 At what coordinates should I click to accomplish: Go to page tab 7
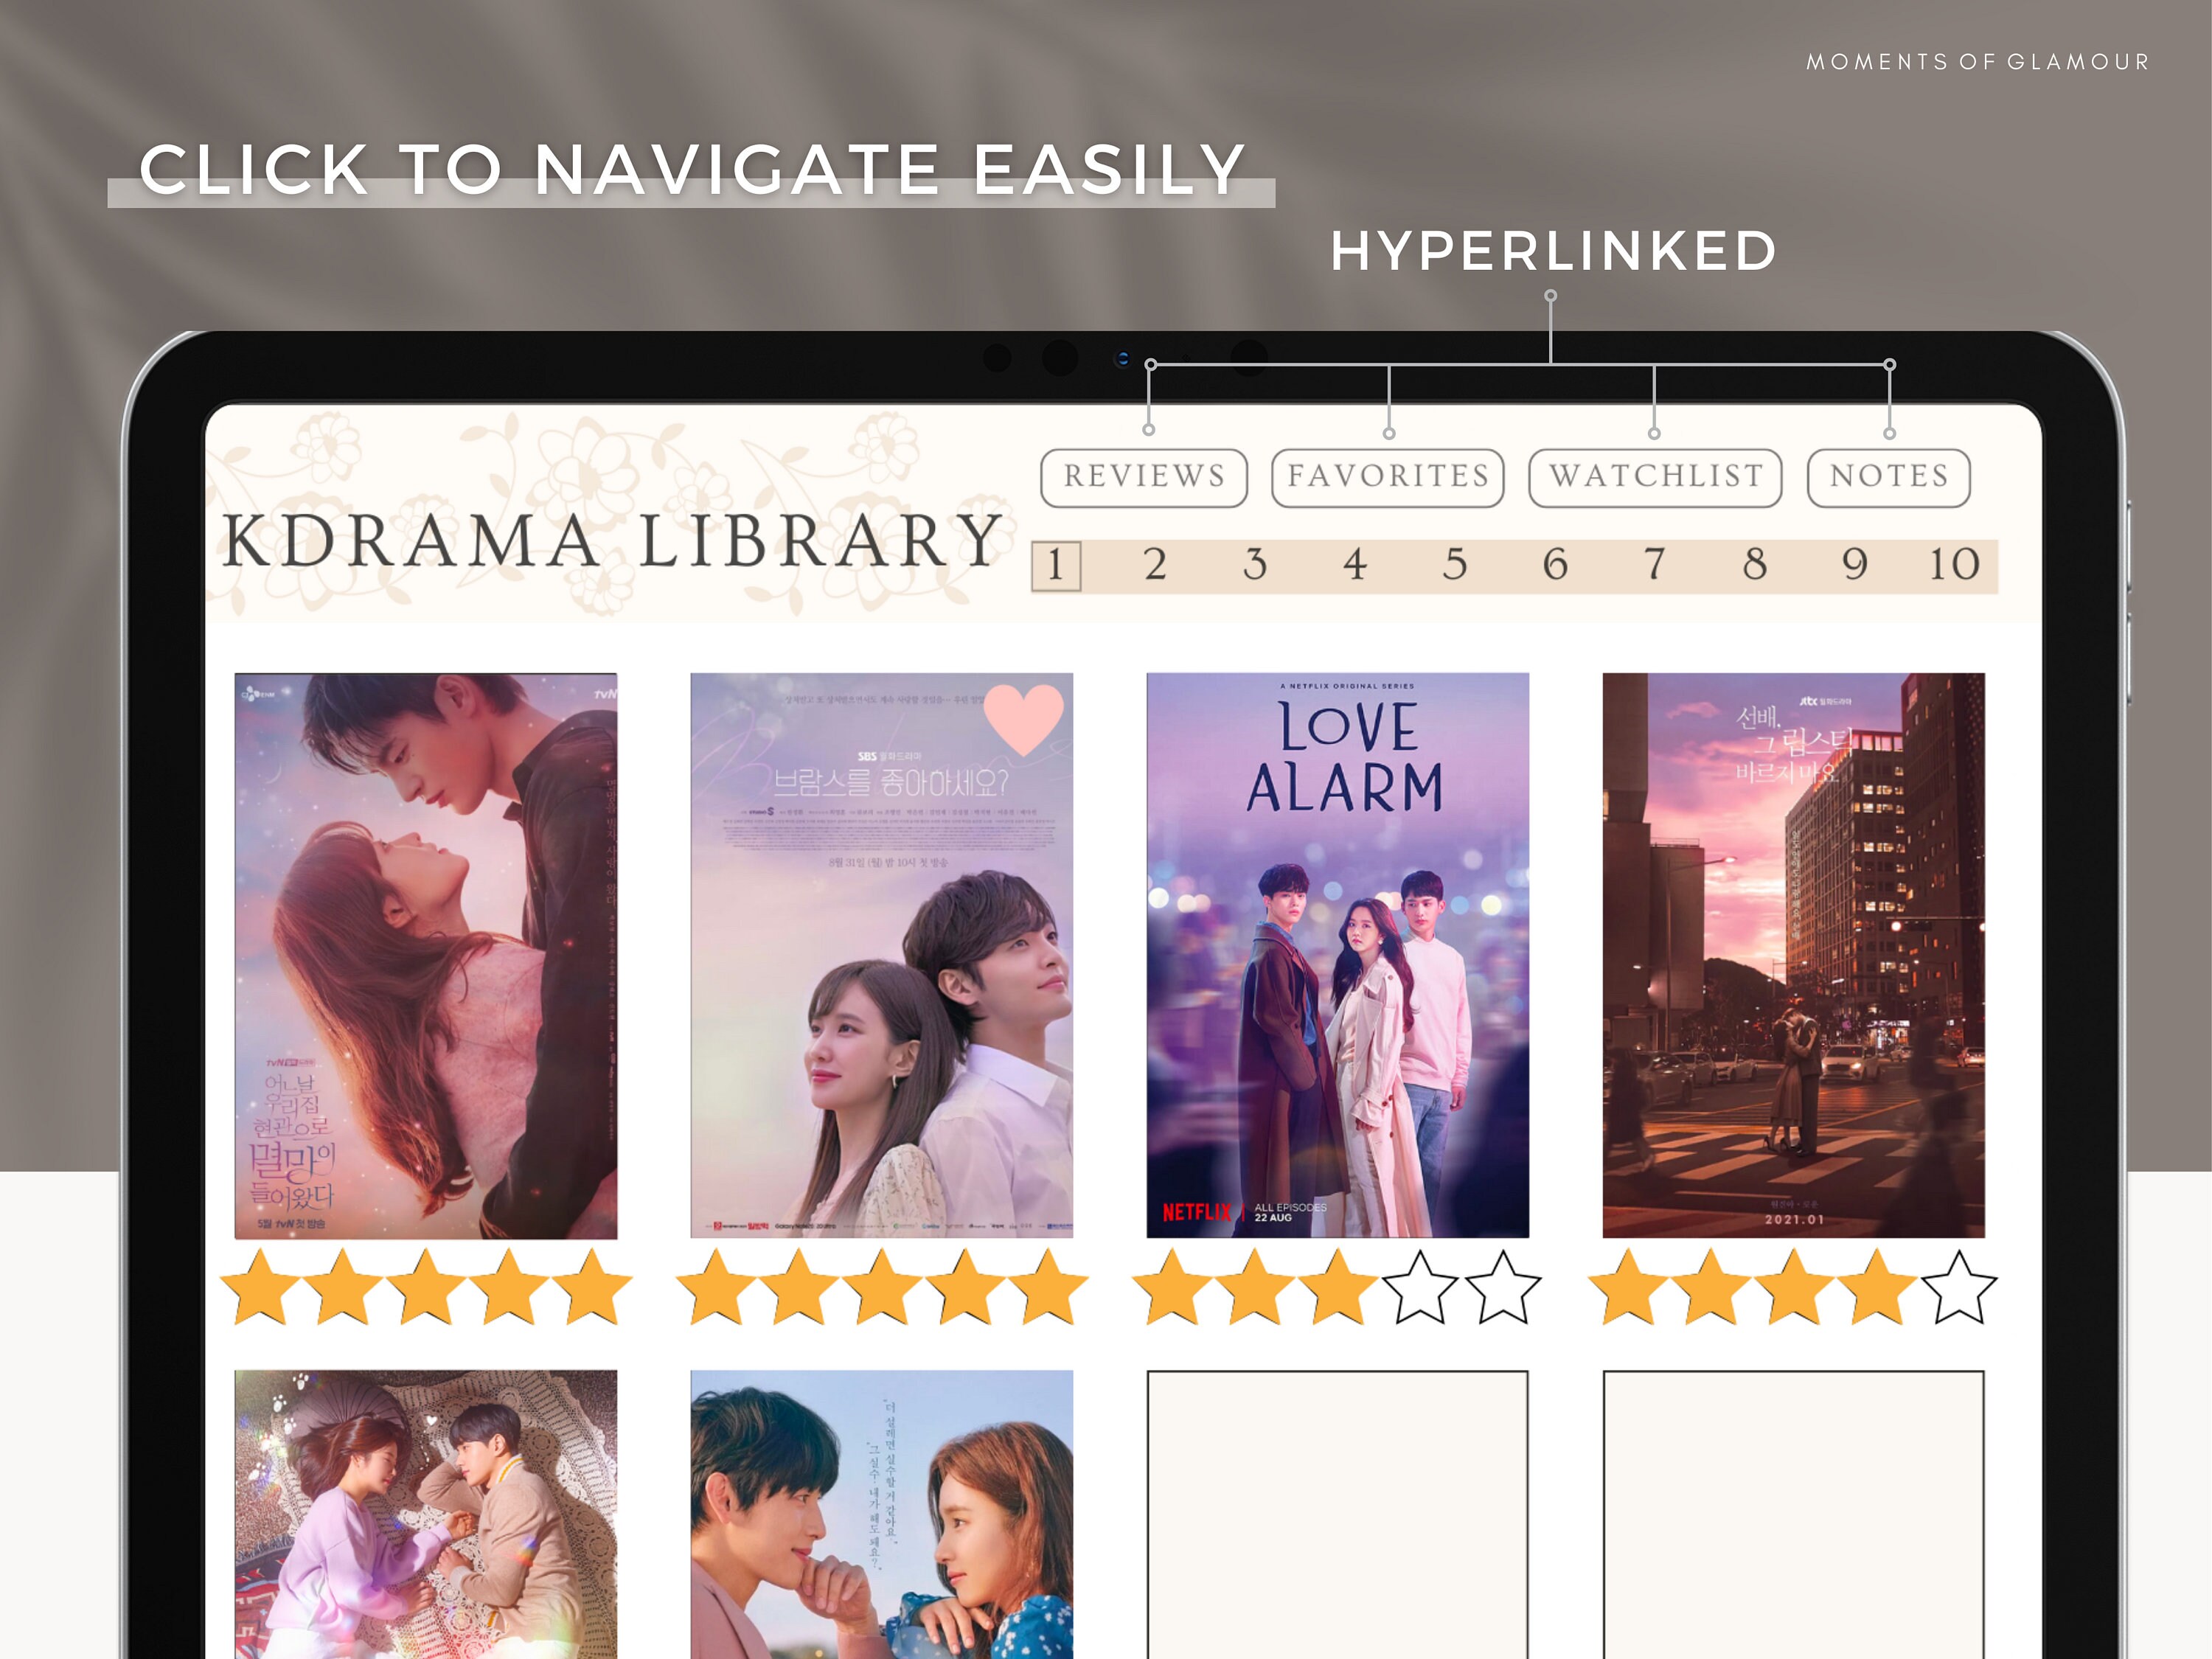coord(1655,565)
